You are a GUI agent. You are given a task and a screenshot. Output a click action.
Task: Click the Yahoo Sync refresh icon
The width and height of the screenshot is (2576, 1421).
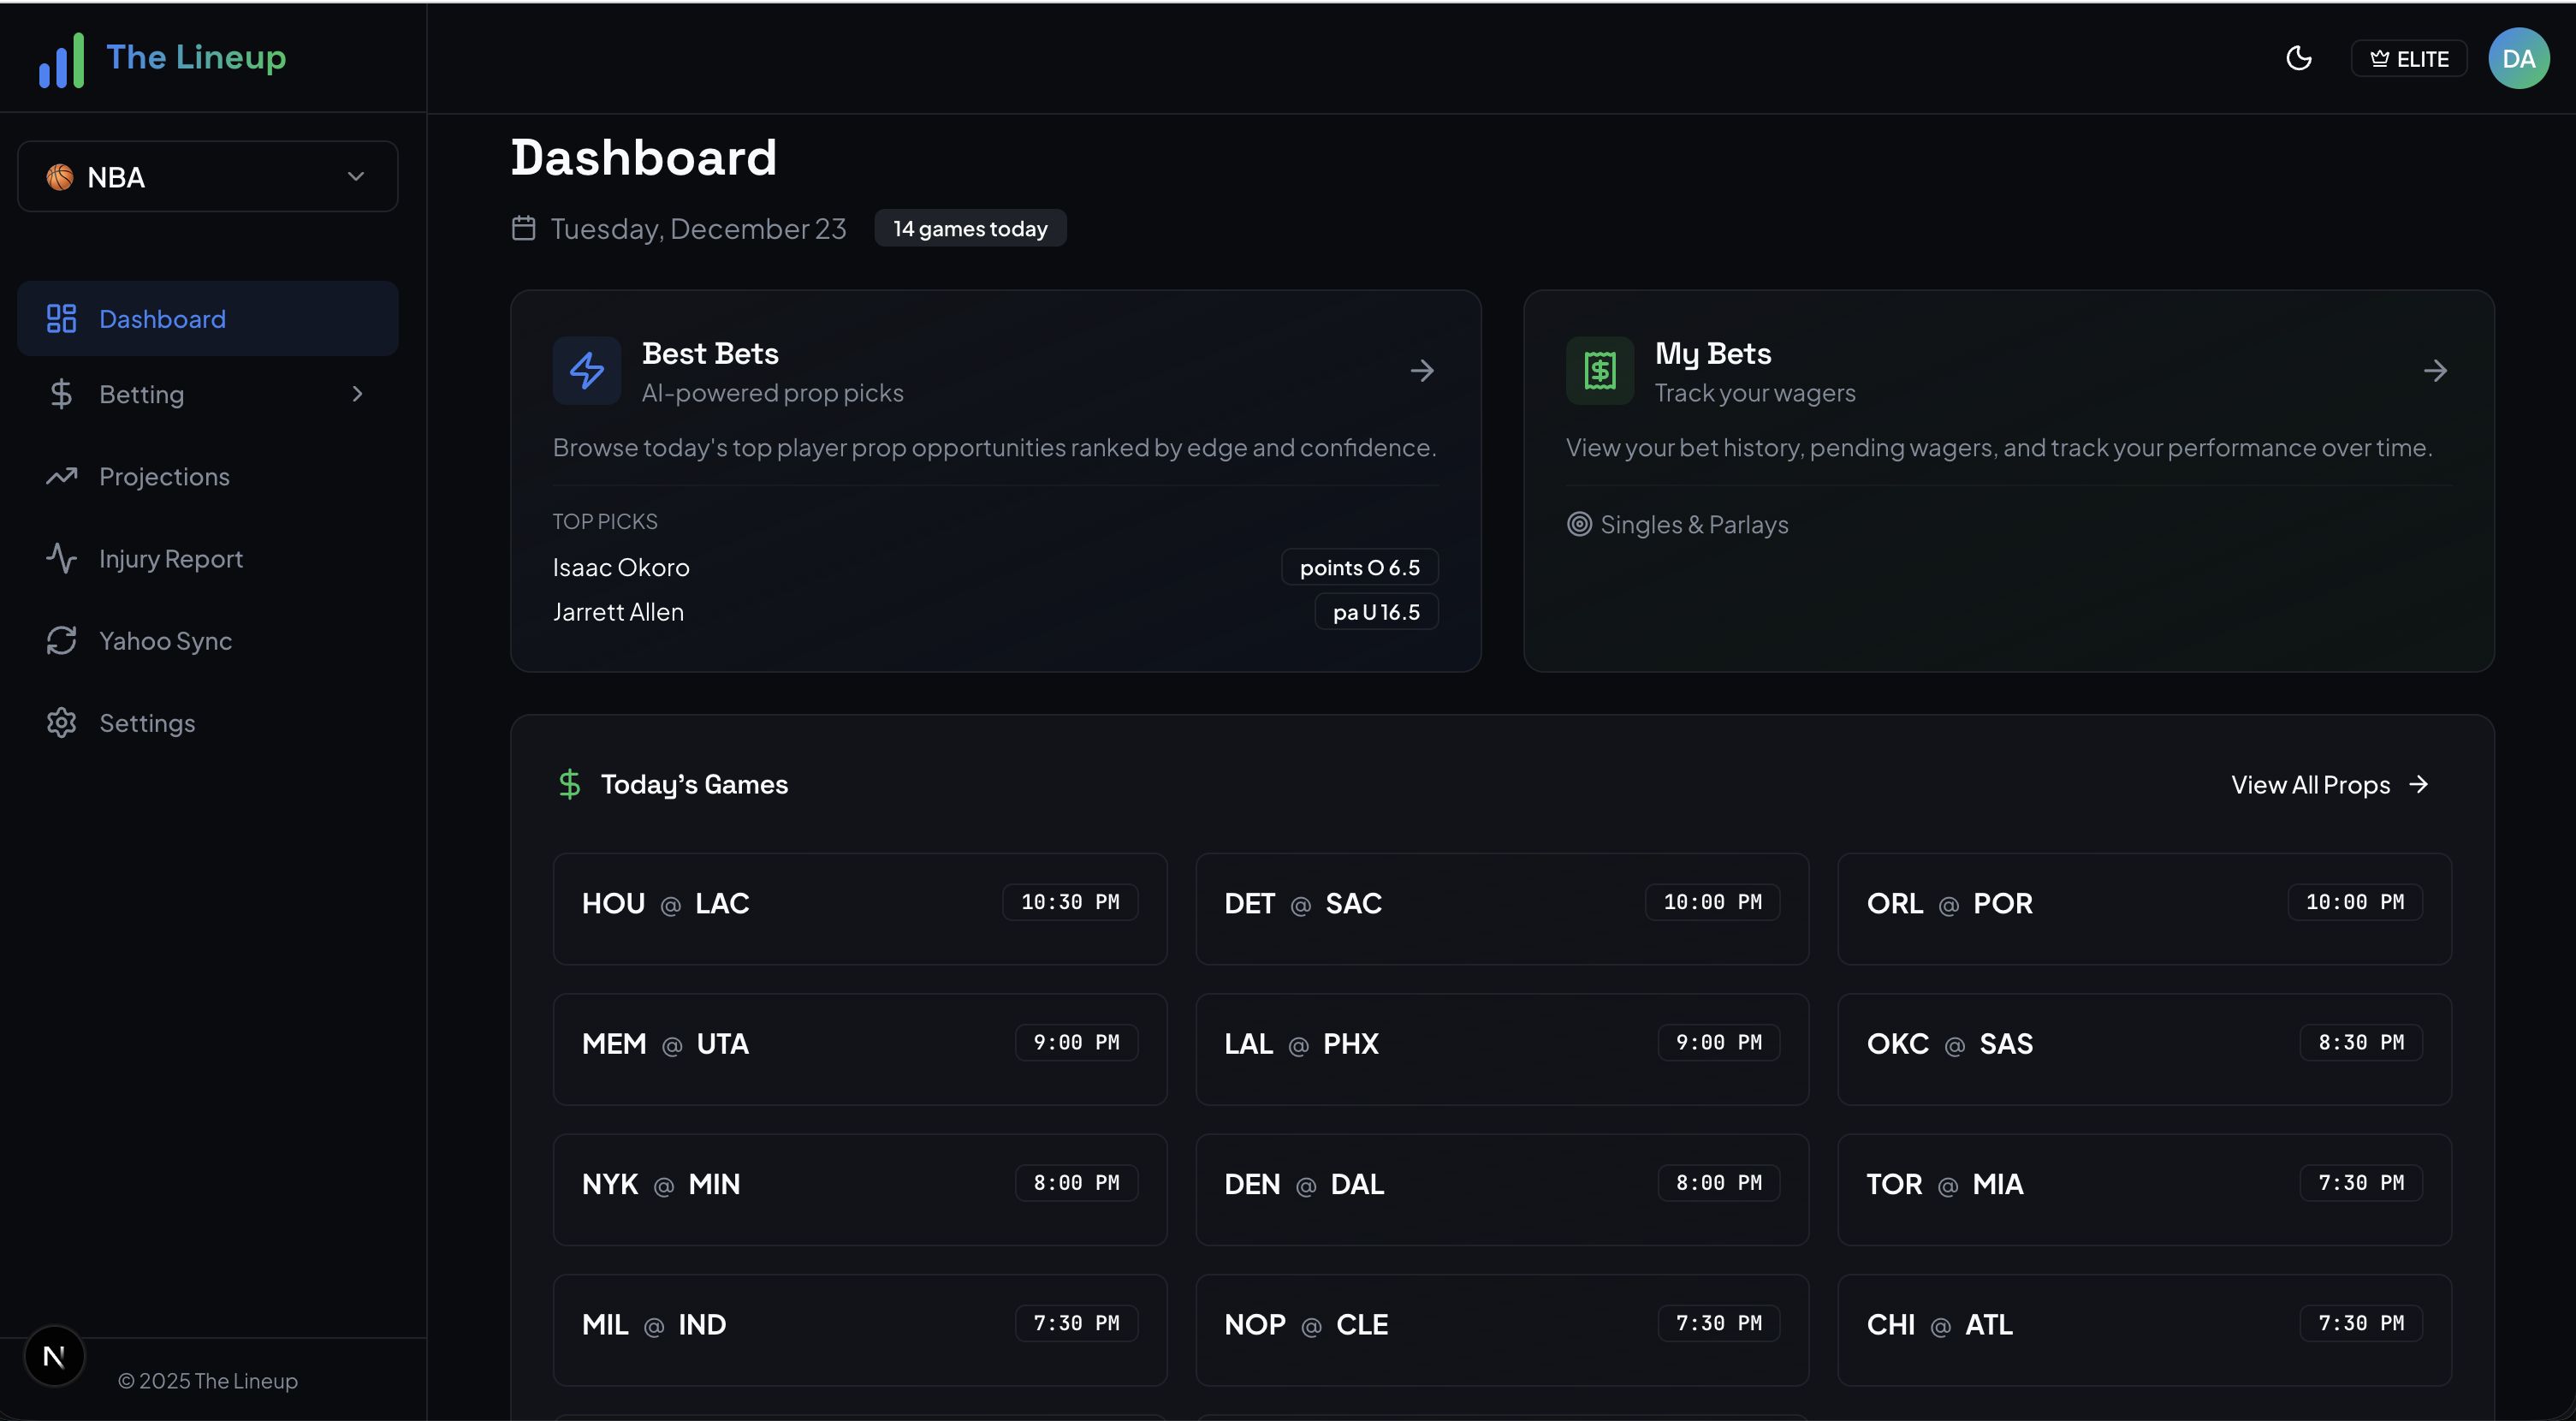[61, 640]
